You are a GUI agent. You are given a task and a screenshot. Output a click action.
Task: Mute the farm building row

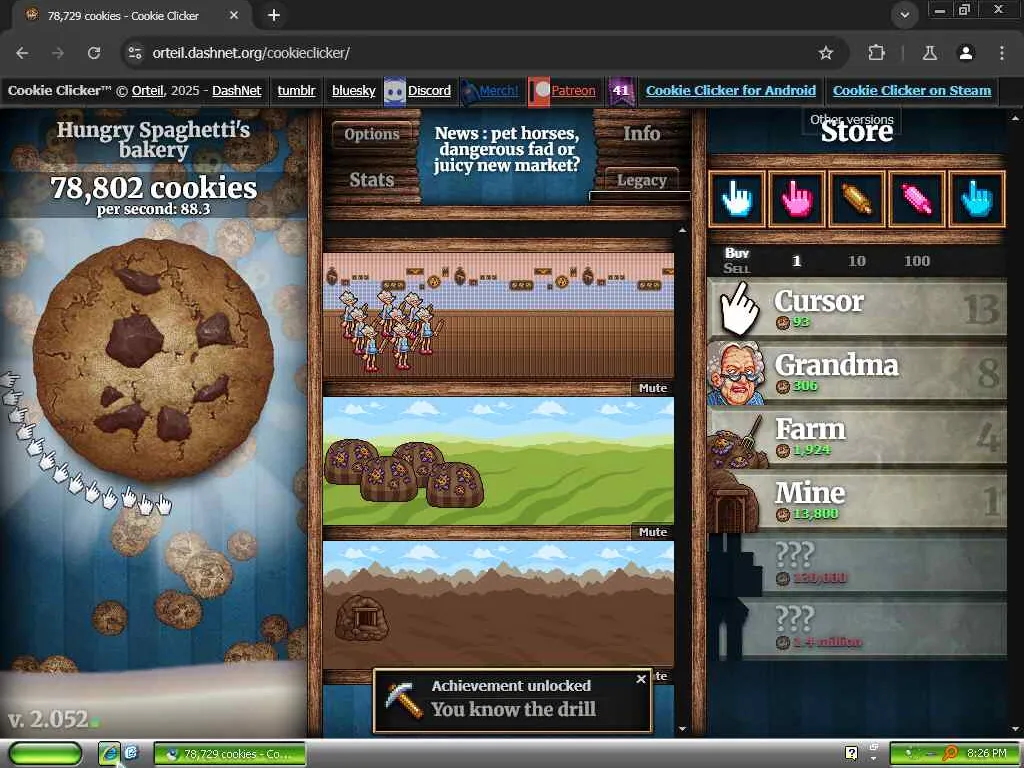tap(652, 532)
